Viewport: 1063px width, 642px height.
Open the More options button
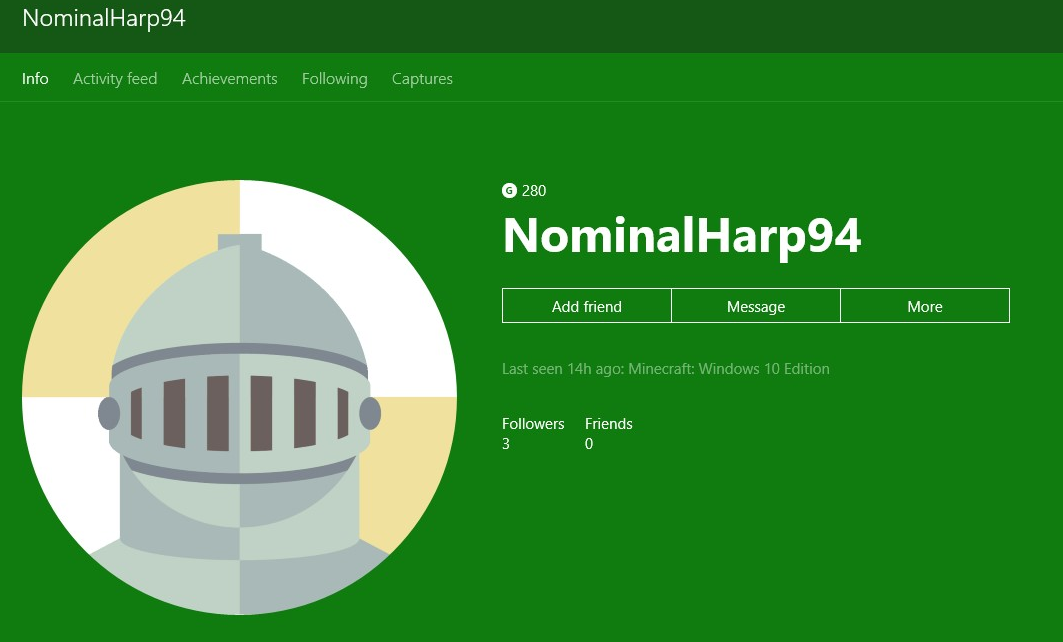[925, 306]
